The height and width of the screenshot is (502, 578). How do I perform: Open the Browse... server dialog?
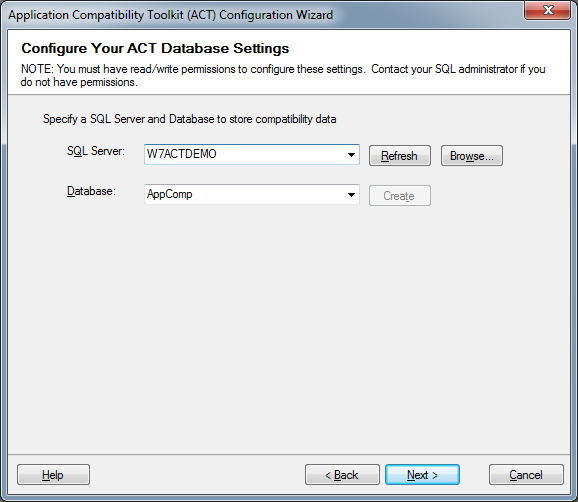[x=471, y=156]
